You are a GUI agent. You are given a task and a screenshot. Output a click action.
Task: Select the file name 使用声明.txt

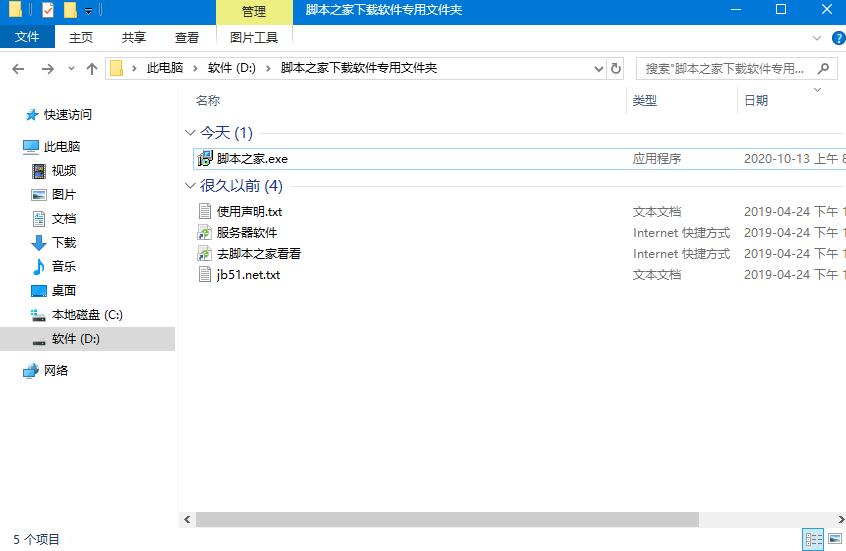pos(249,212)
